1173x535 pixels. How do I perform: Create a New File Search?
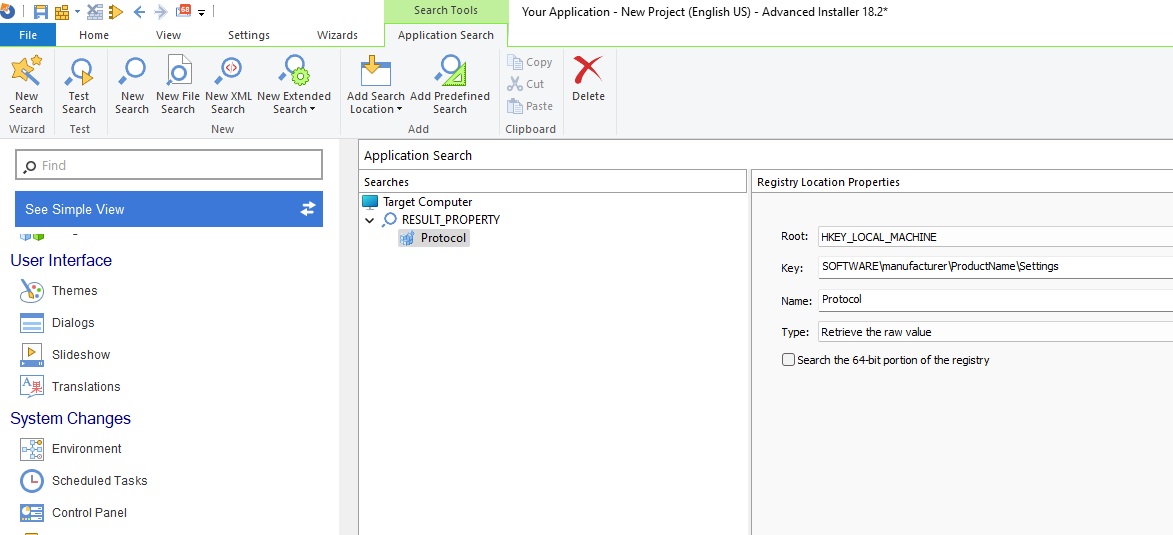(x=178, y=73)
